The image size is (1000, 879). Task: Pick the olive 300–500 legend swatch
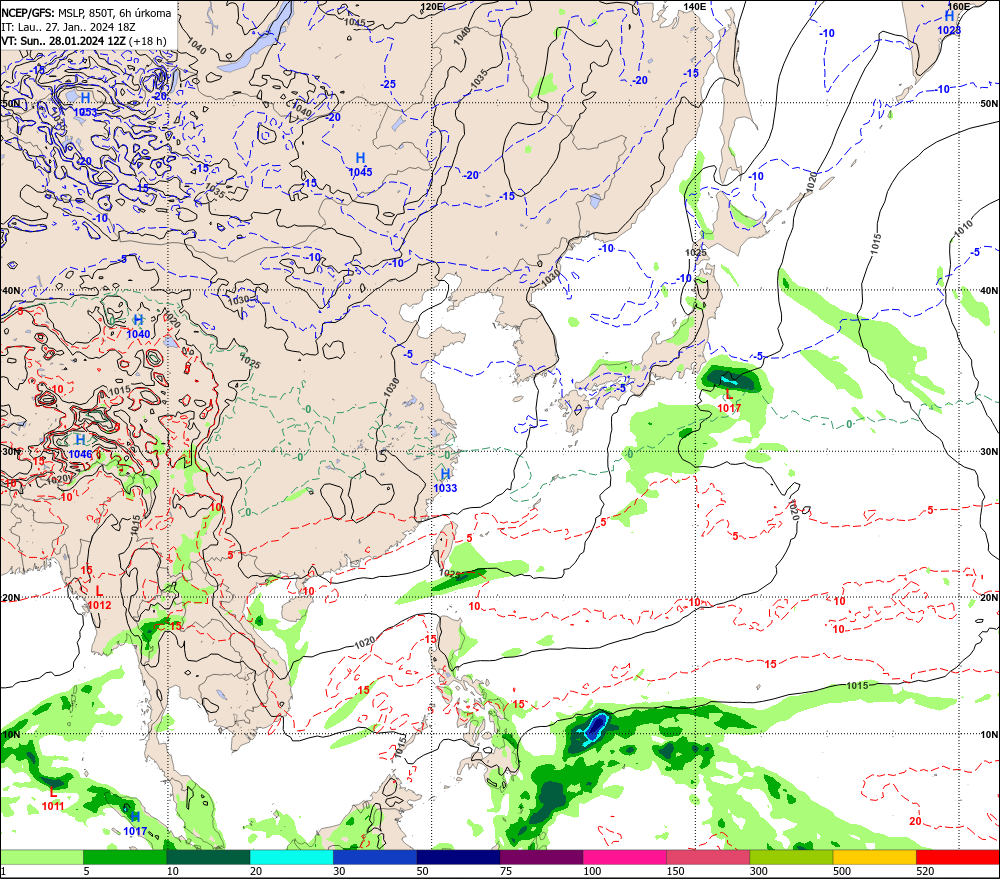(791, 857)
